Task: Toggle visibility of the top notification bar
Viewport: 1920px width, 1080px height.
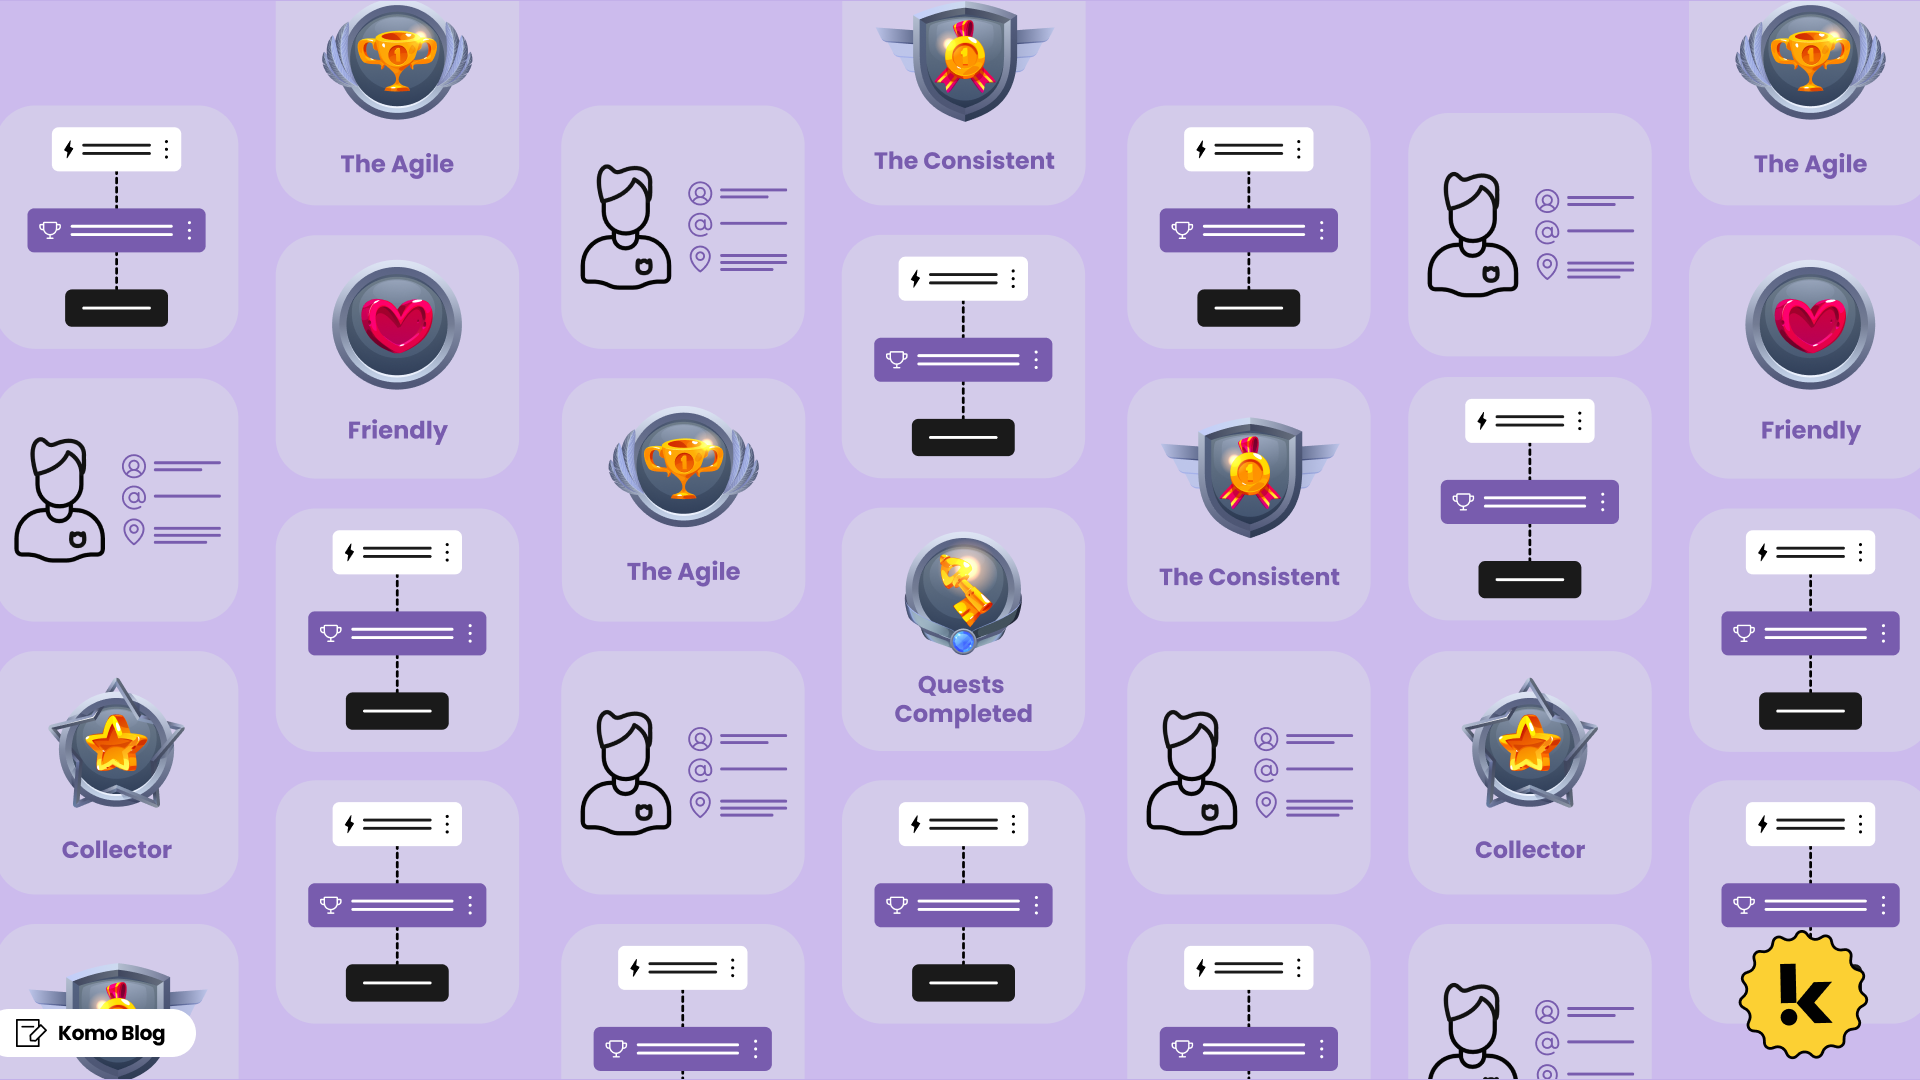Action: [x=115, y=149]
